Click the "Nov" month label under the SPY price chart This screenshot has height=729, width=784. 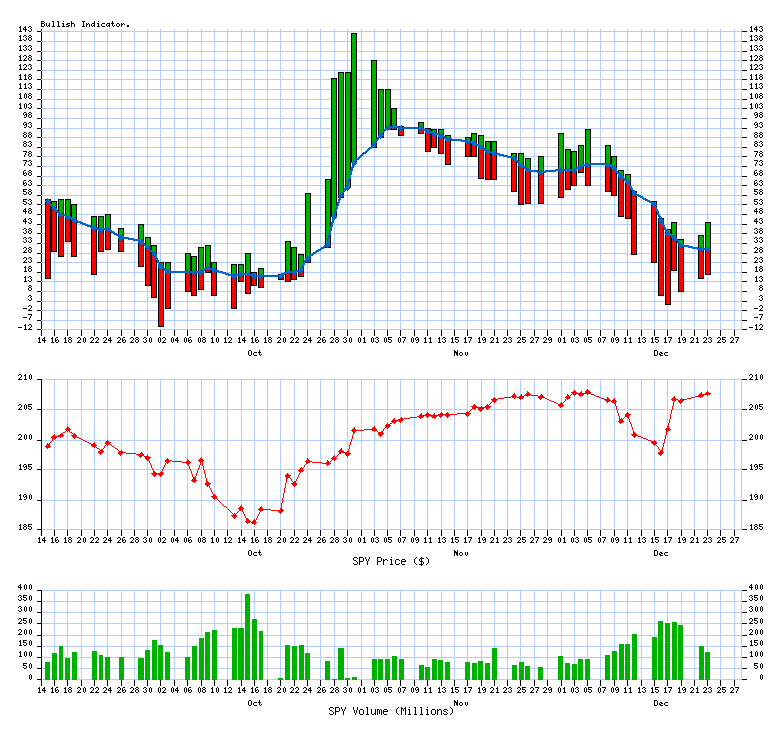[x=461, y=553]
